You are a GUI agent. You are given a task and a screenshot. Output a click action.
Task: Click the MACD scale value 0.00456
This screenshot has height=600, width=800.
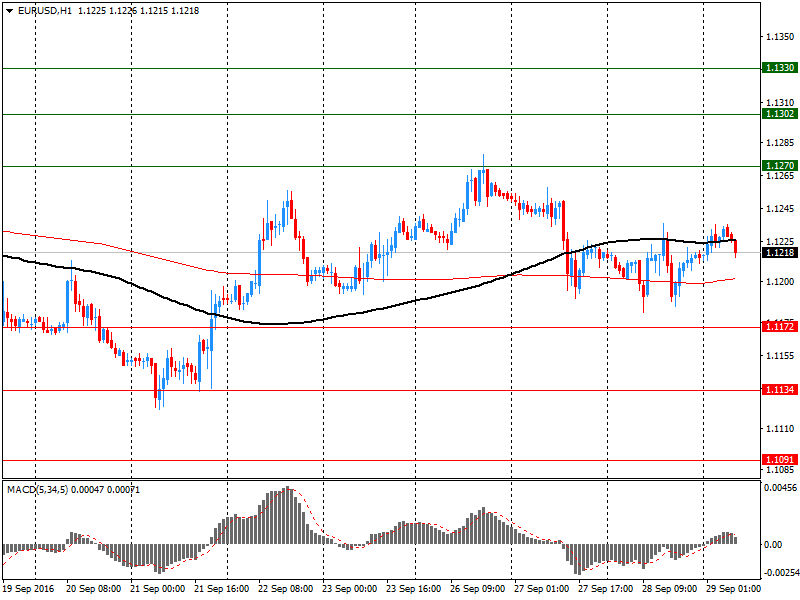pos(781,488)
